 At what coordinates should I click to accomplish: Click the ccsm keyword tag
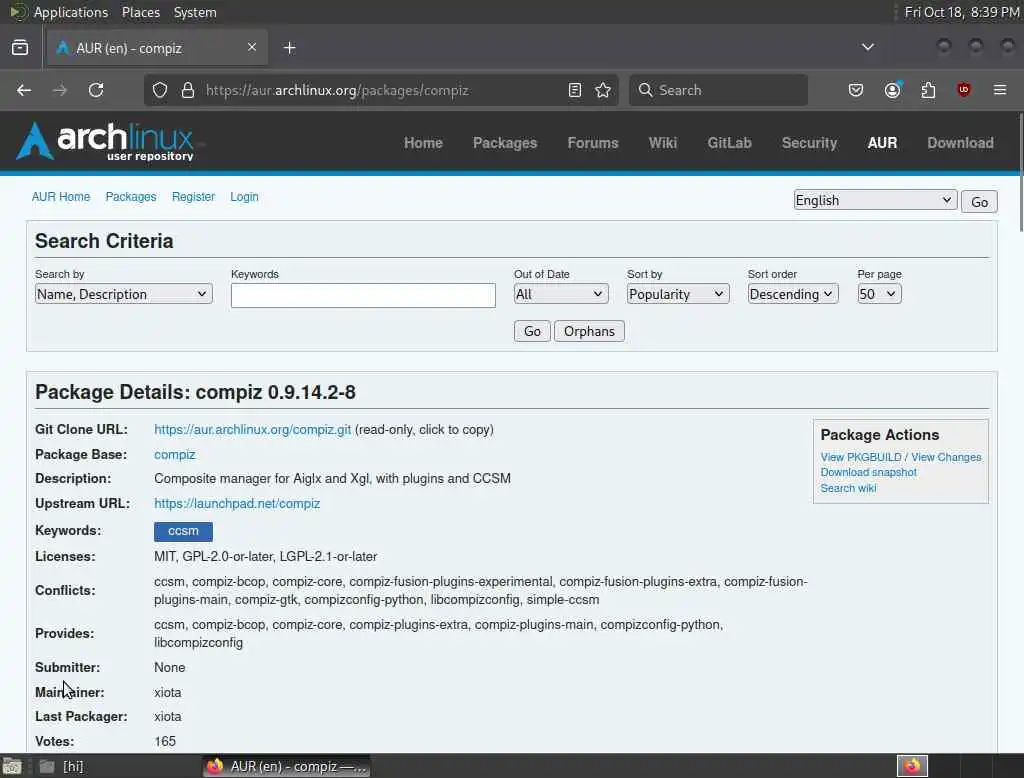click(x=183, y=531)
